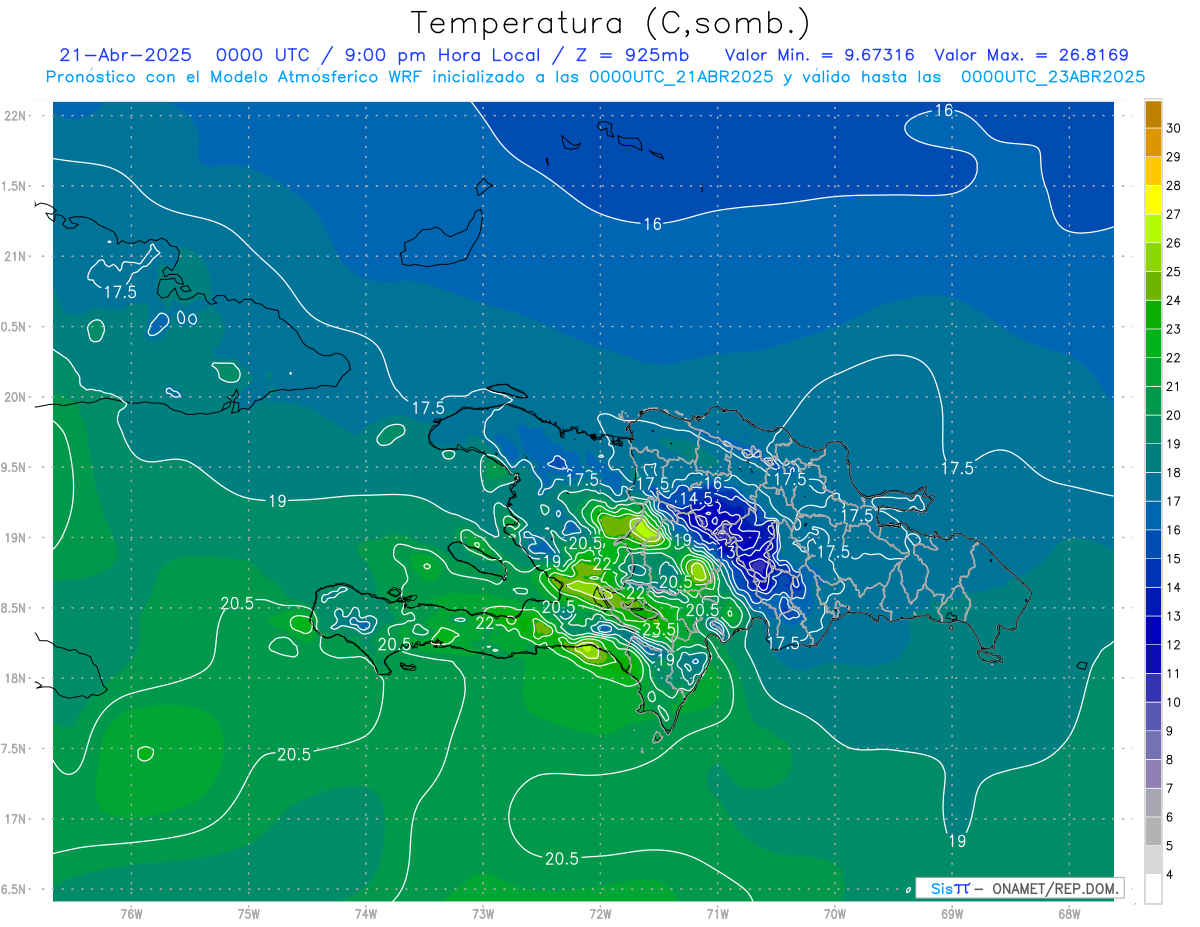
Task: Click the orange colorbar segment between 29 and 30
Action: click(1153, 143)
